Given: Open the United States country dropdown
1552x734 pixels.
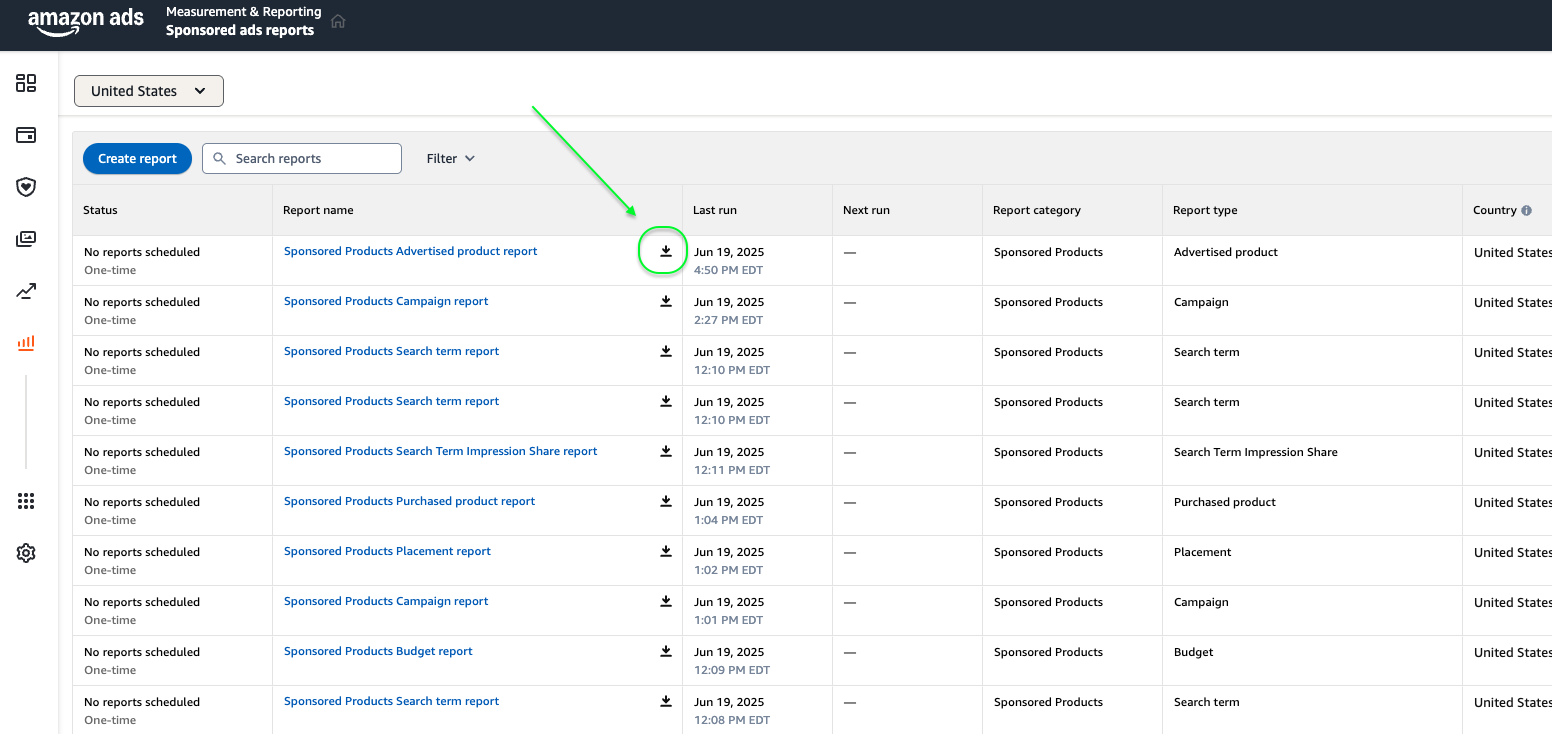Looking at the screenshot, I should tap(149, 91).
